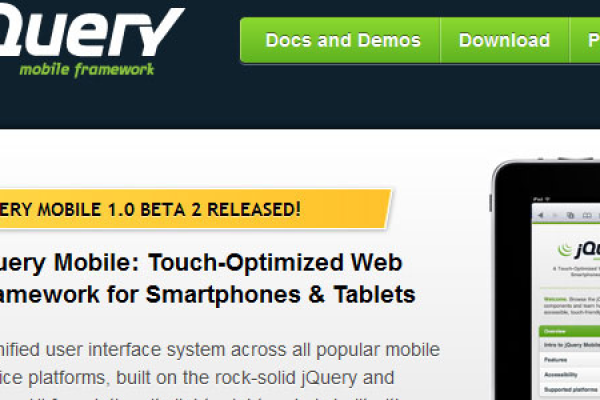
Task: Click the iPad device hardware side button
Action: (491, 203)
